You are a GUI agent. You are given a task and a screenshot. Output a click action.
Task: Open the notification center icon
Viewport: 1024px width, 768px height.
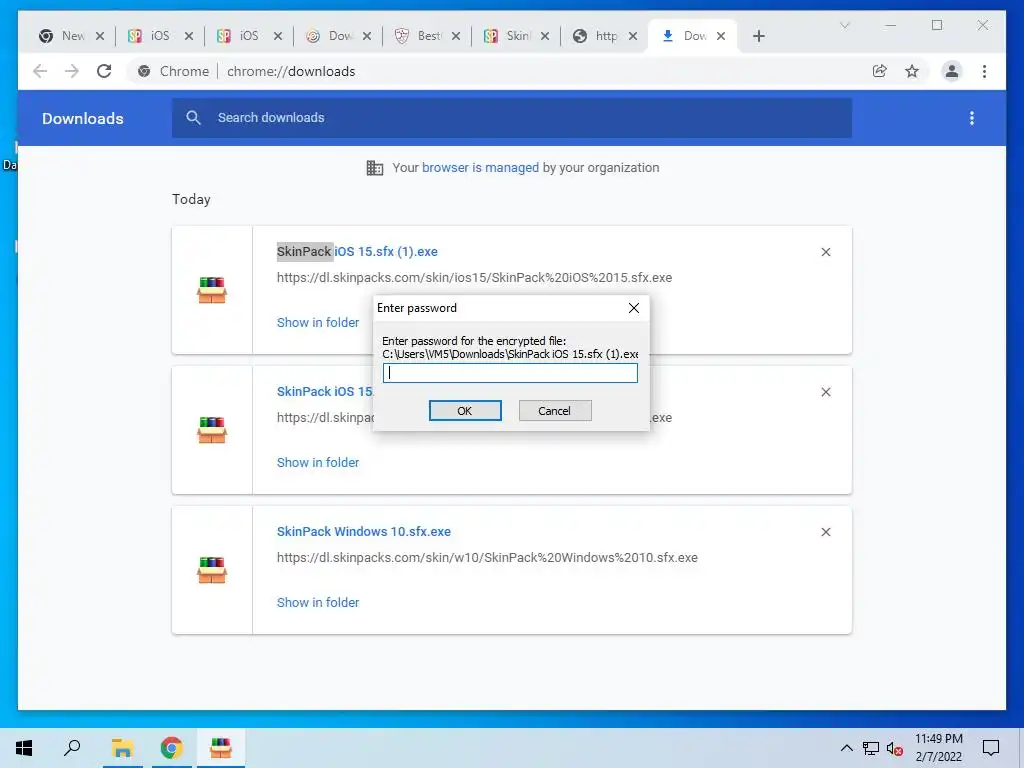tap(991, 748)
